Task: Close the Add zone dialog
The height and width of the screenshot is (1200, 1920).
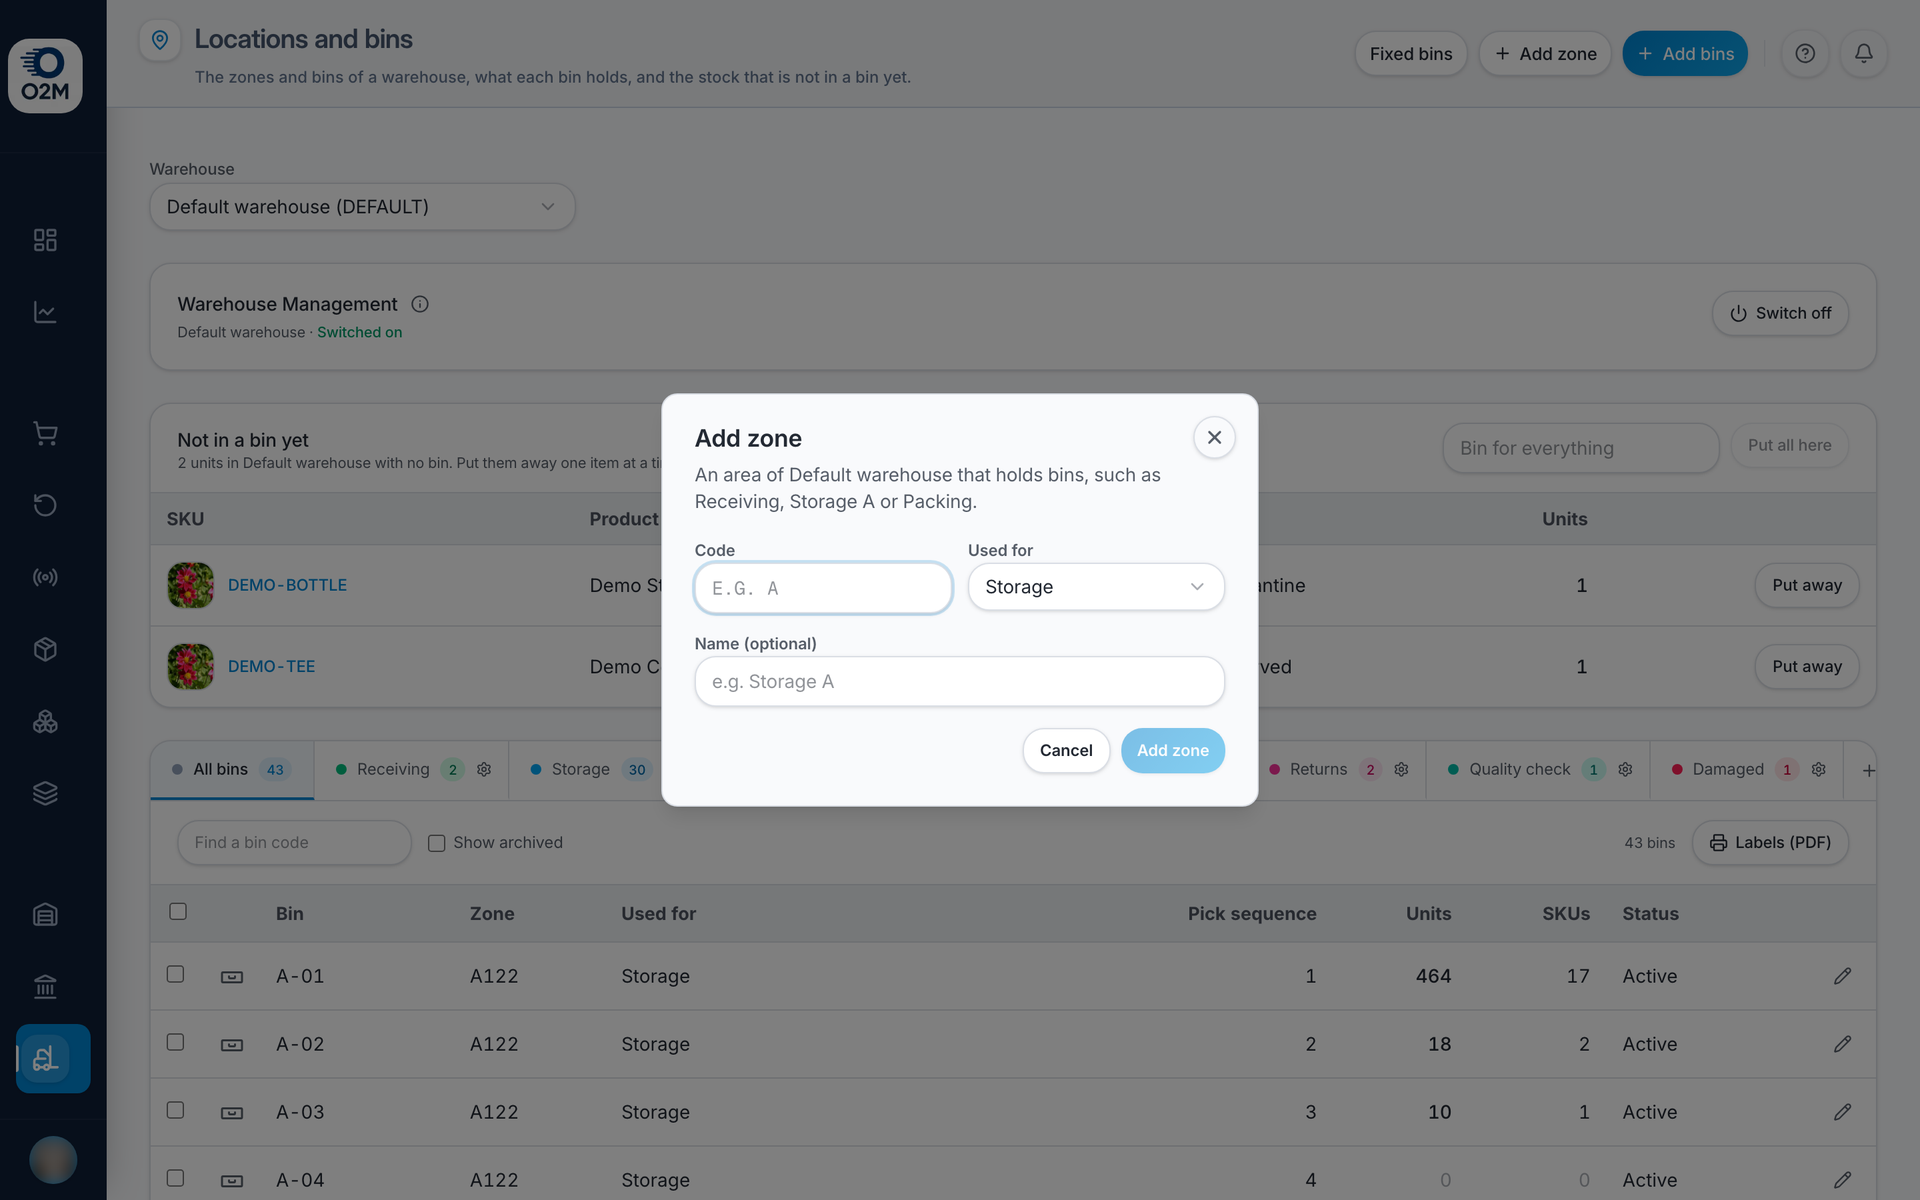Action: pyautogui.click(x=1214, y=438)
